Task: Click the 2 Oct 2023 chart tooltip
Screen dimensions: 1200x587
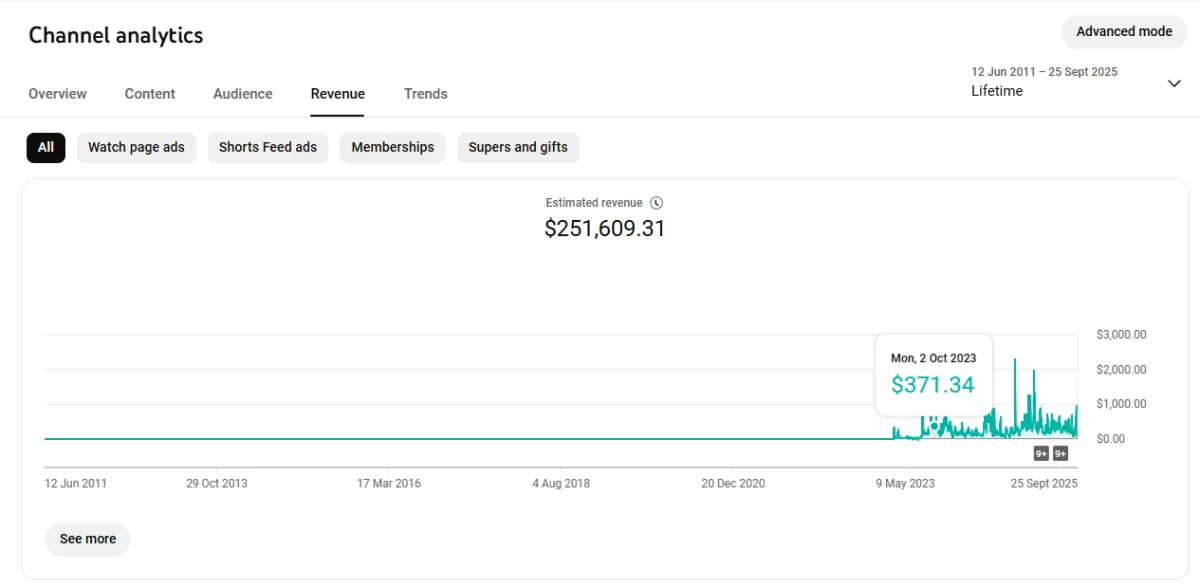Action: click(933, 374)
